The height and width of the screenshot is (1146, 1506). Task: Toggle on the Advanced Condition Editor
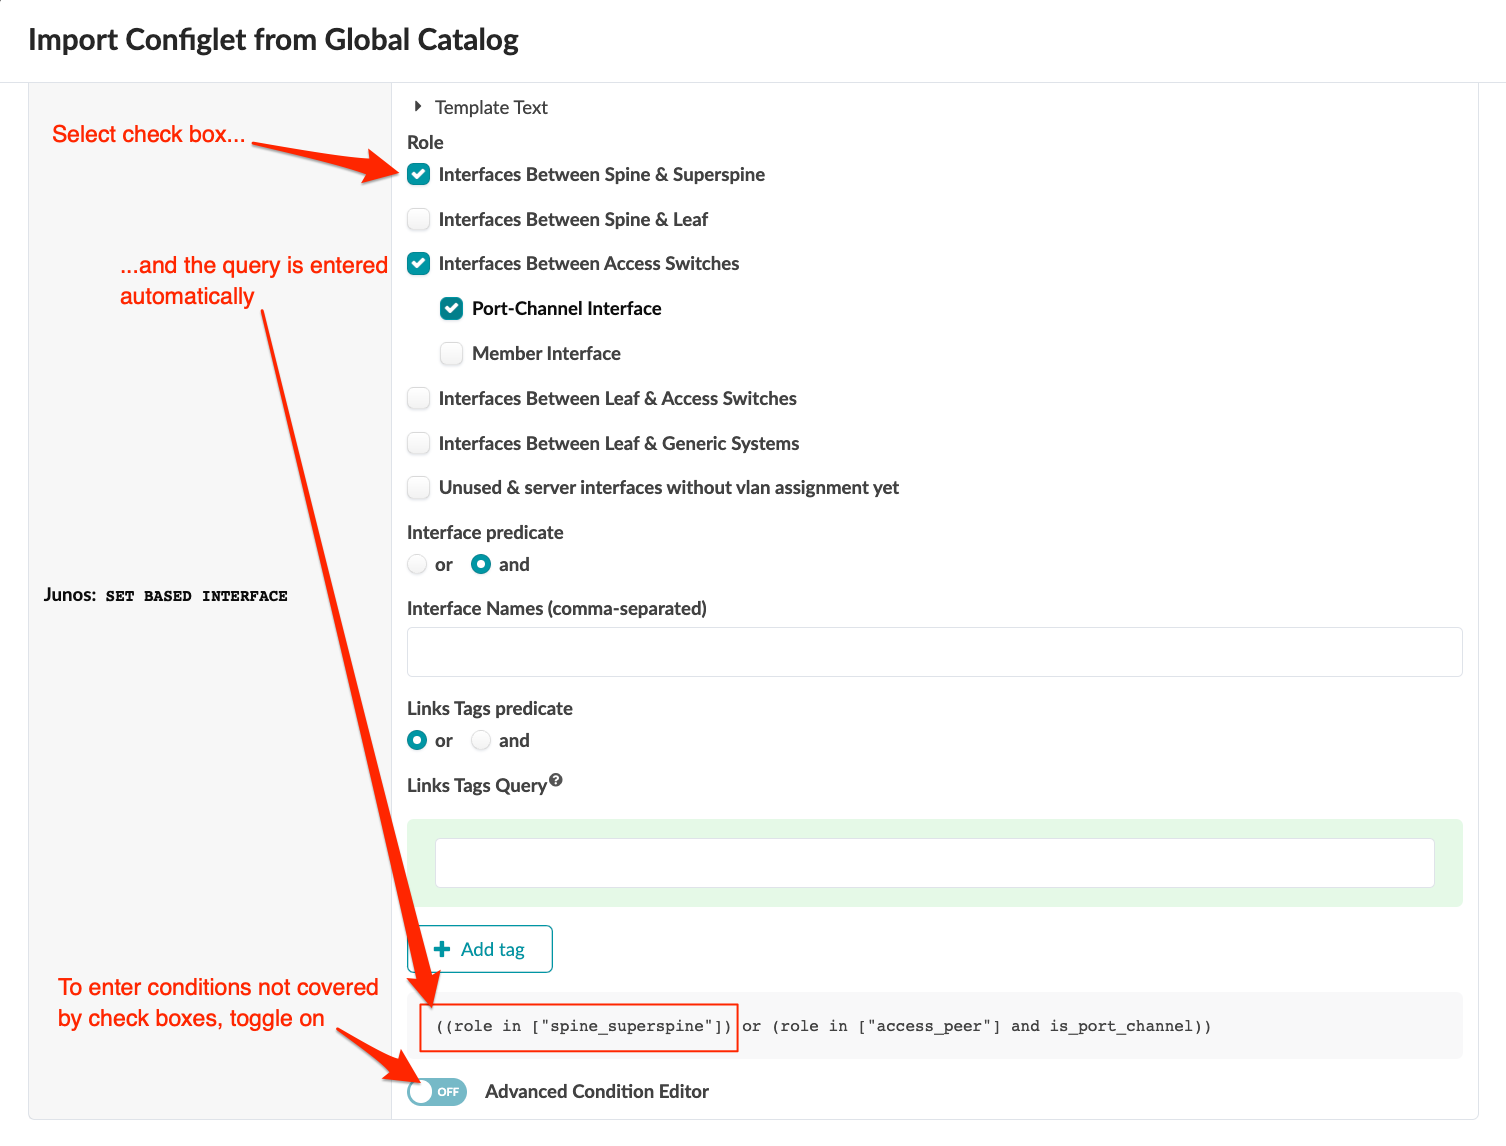[437, 1092]
